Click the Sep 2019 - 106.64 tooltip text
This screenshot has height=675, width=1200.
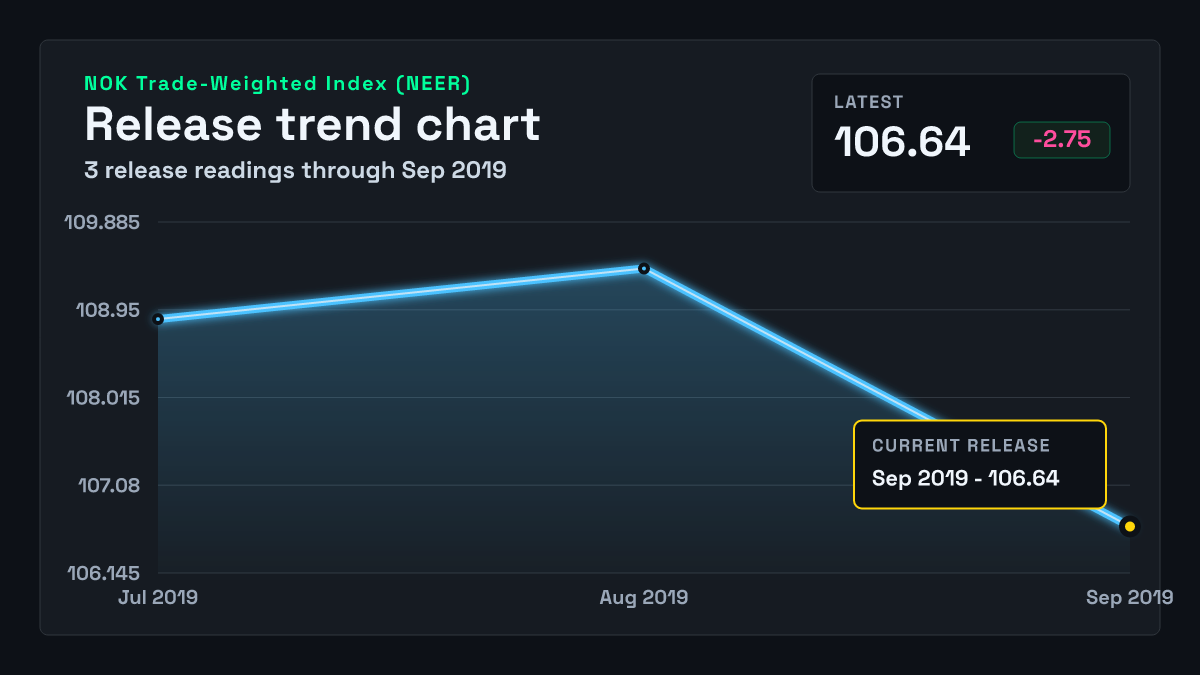coord(965,478)
